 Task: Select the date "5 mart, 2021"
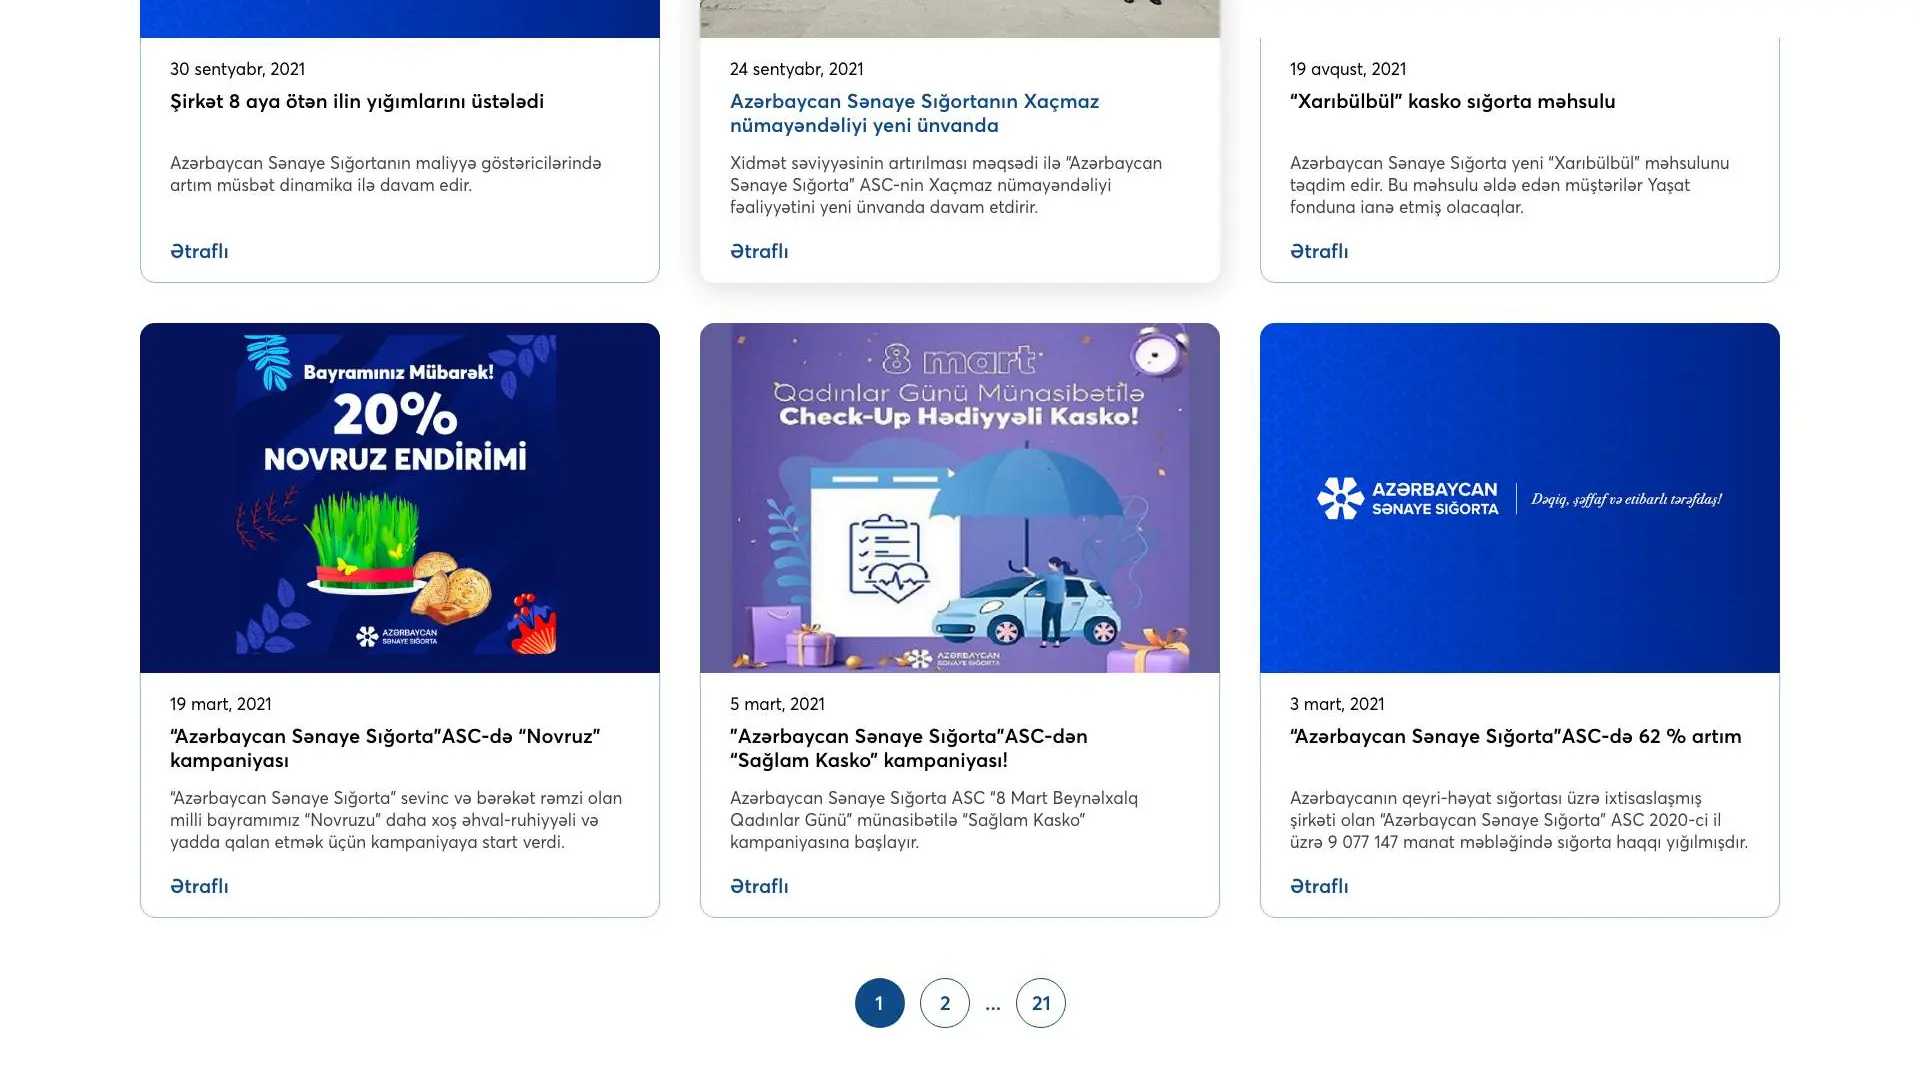click(777, 704)
